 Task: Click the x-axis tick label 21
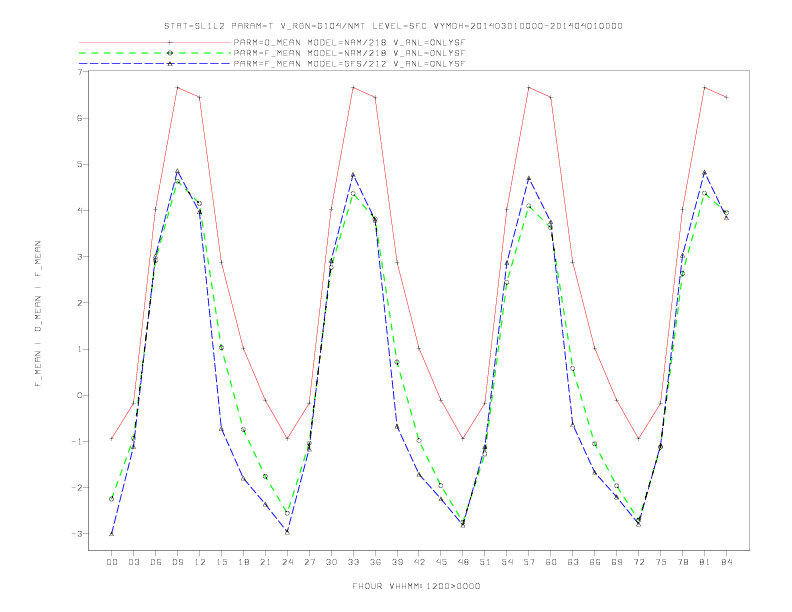pos(265,562)
